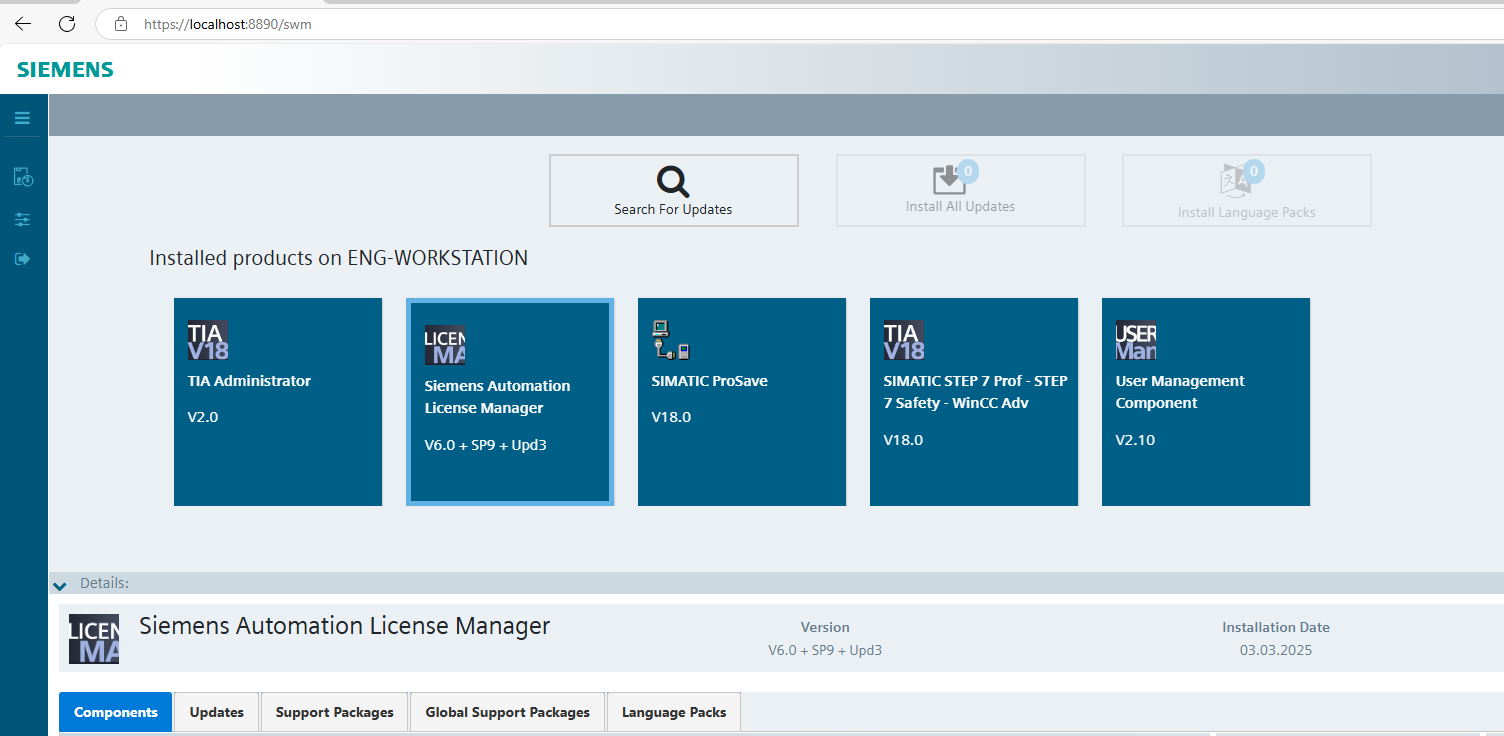The image size is (1504, 736).
Task: Collapse the Details section chevron
Action: (59, 584)
